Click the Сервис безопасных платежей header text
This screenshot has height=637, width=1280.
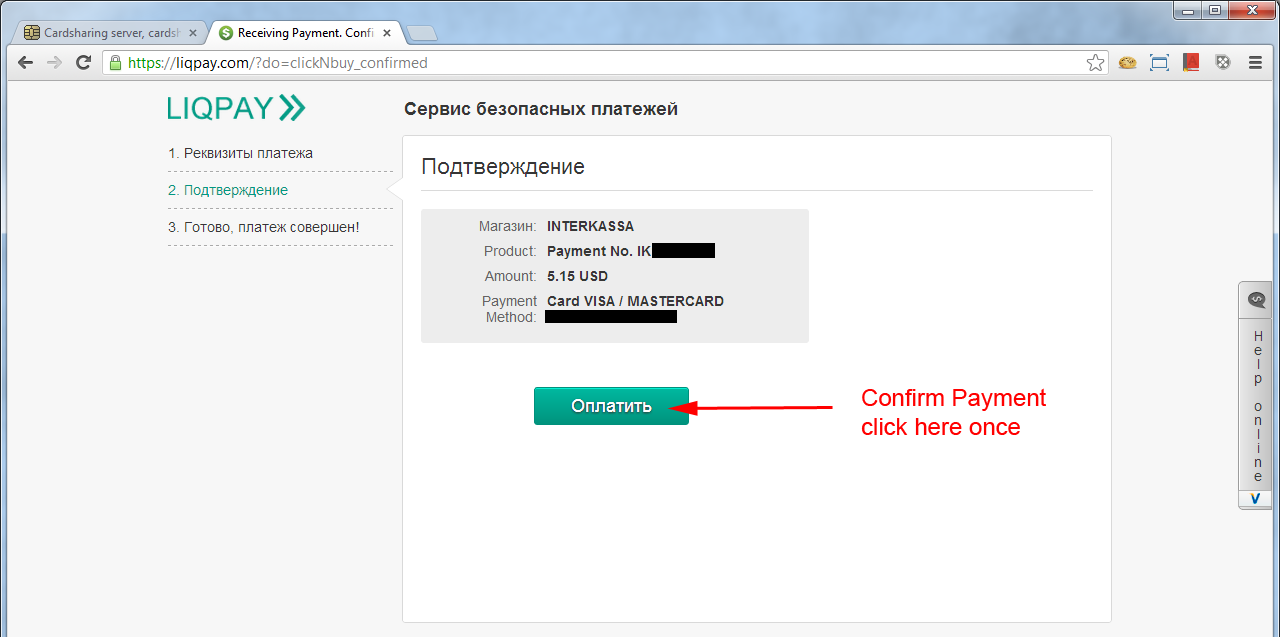[x=541, y=109]
